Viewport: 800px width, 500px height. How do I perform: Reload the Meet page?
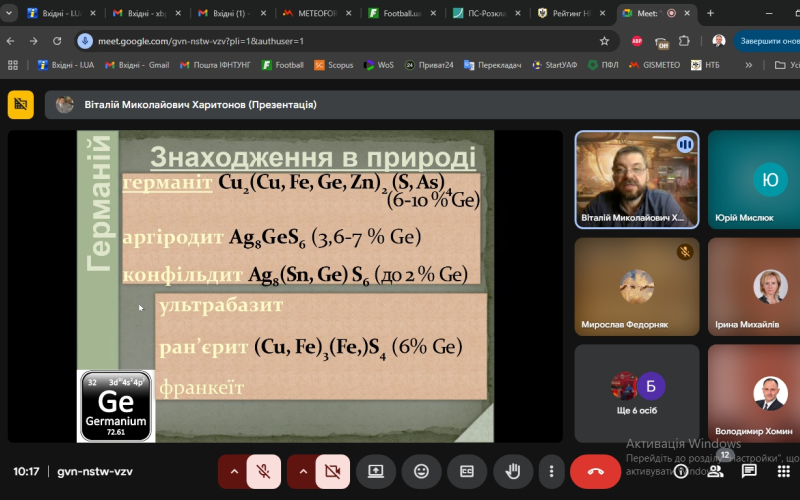(x=57, y=41)
